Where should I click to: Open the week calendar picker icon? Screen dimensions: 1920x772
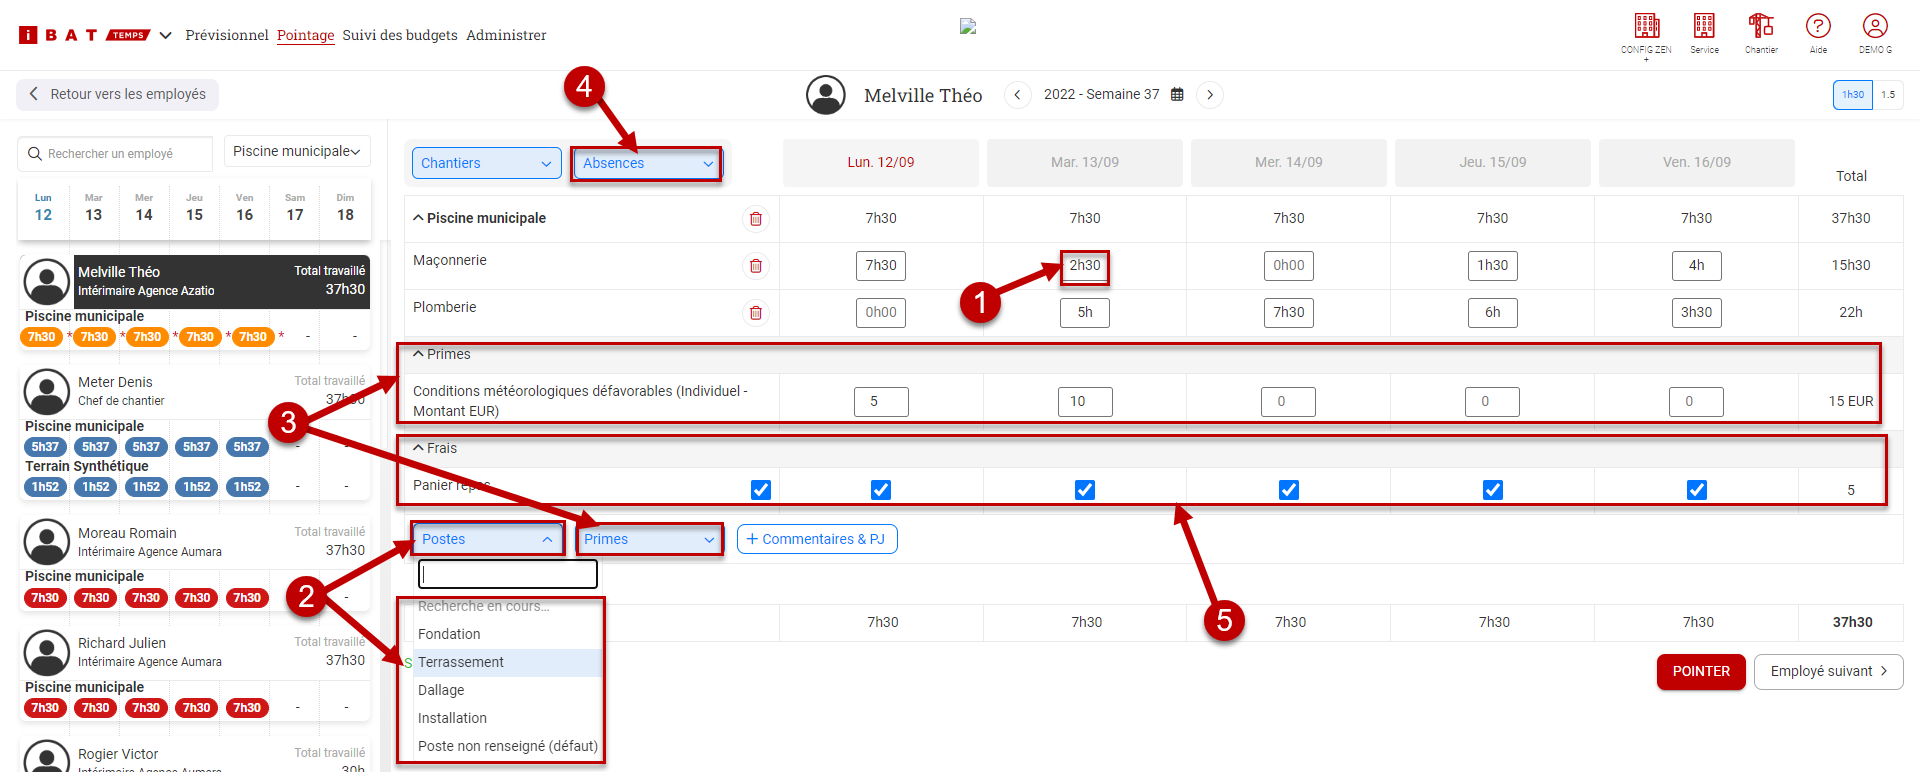(x=1177, y=95)
